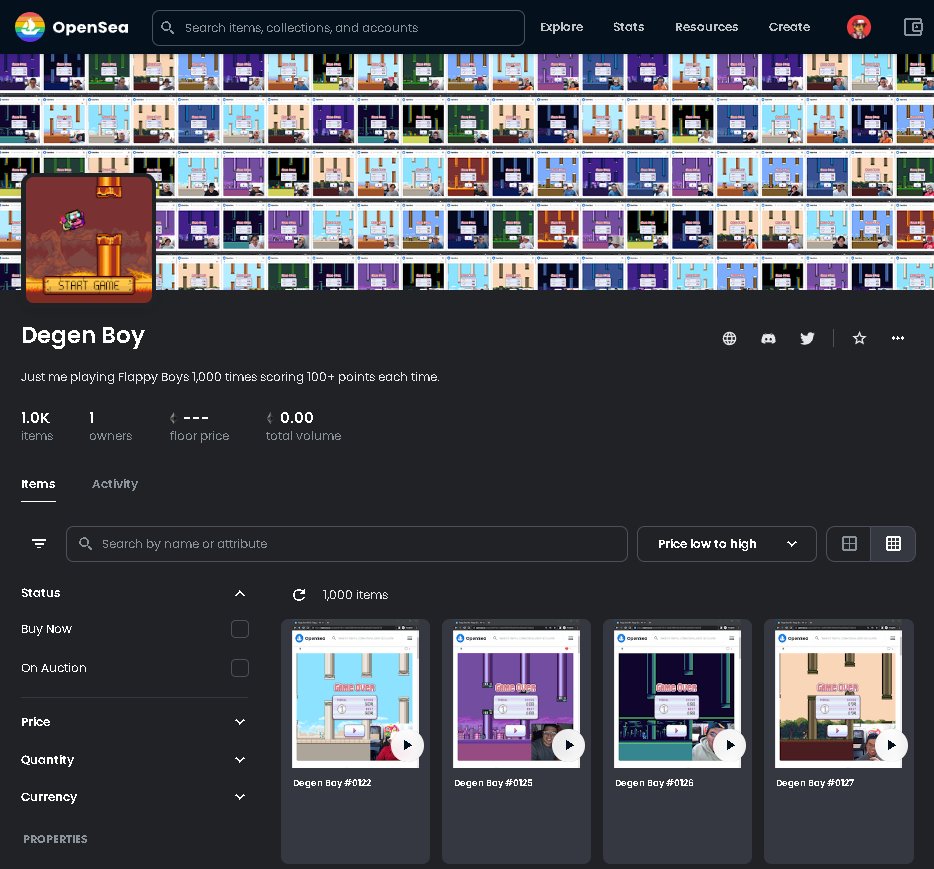The image size is (934, 869).
Task: Open Degen Boy #0126 title link
Action: pos(654,783)
